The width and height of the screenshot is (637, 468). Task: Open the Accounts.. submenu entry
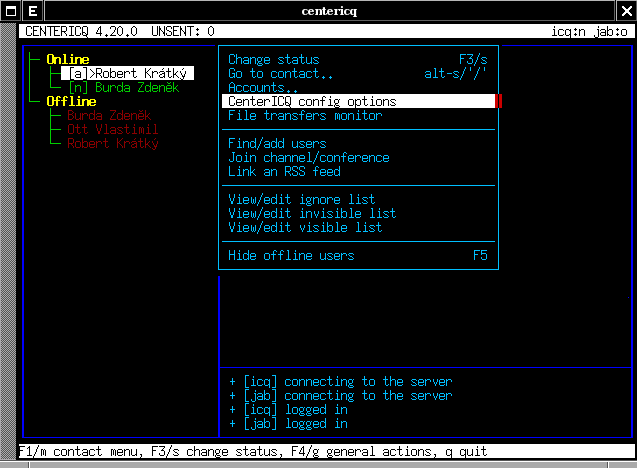pyautogui.click(x=263, y=87)
